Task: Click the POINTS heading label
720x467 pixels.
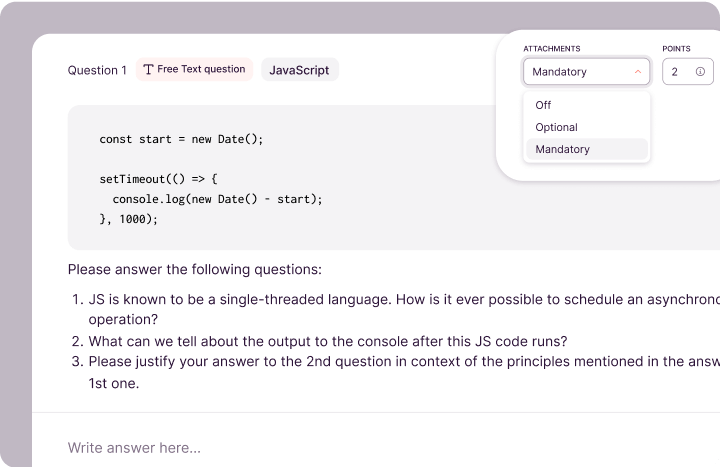Action: 676,48
